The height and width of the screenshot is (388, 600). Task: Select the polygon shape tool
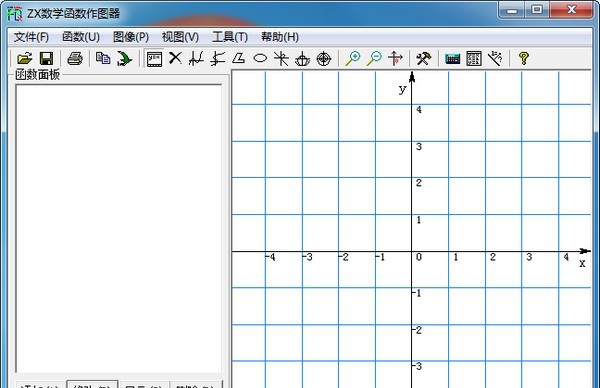(239, 59)
